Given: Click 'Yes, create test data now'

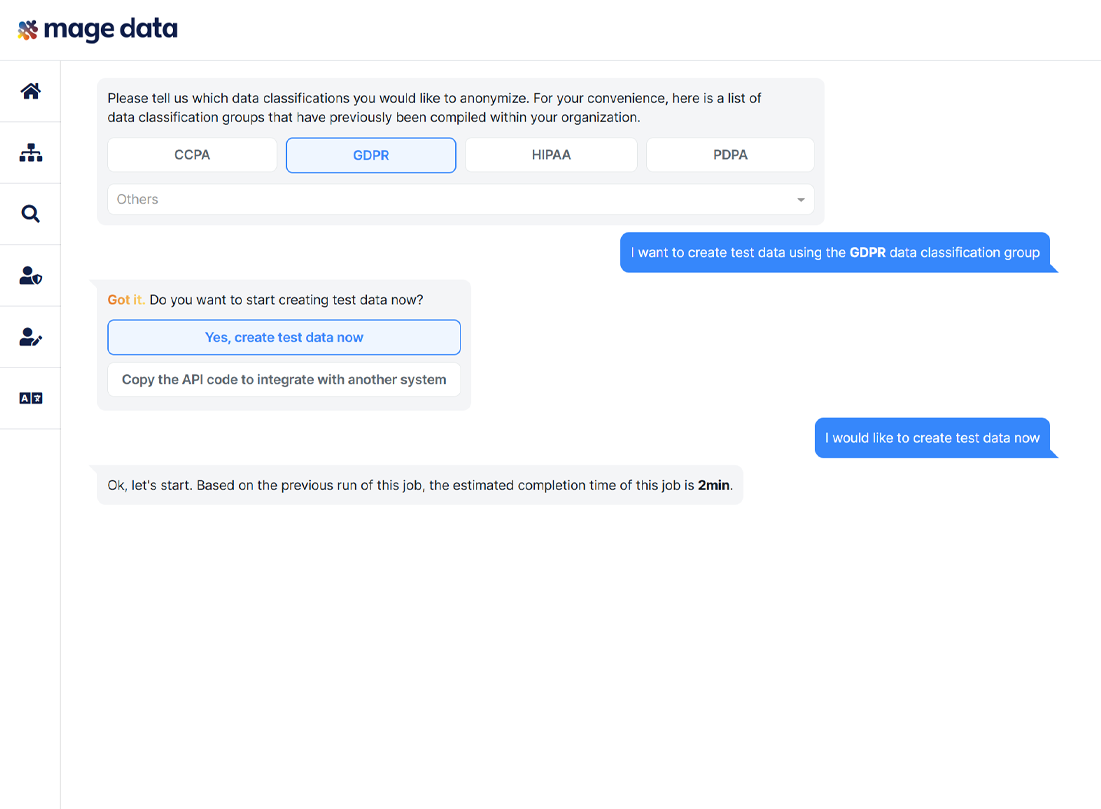Looking at the screenshot, I should pos(284,338).
